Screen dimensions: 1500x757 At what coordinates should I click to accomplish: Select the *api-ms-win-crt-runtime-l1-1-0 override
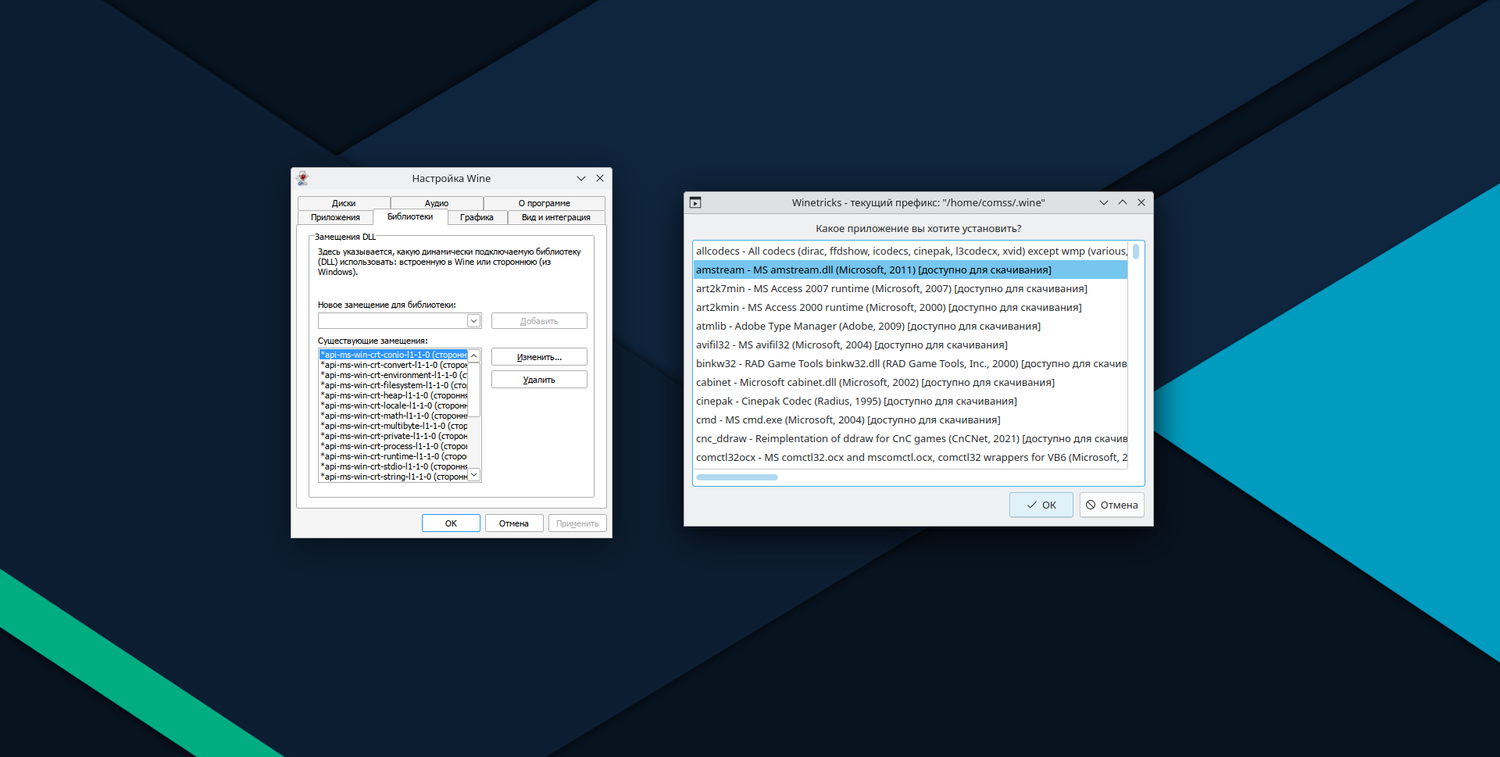[393, 456]
